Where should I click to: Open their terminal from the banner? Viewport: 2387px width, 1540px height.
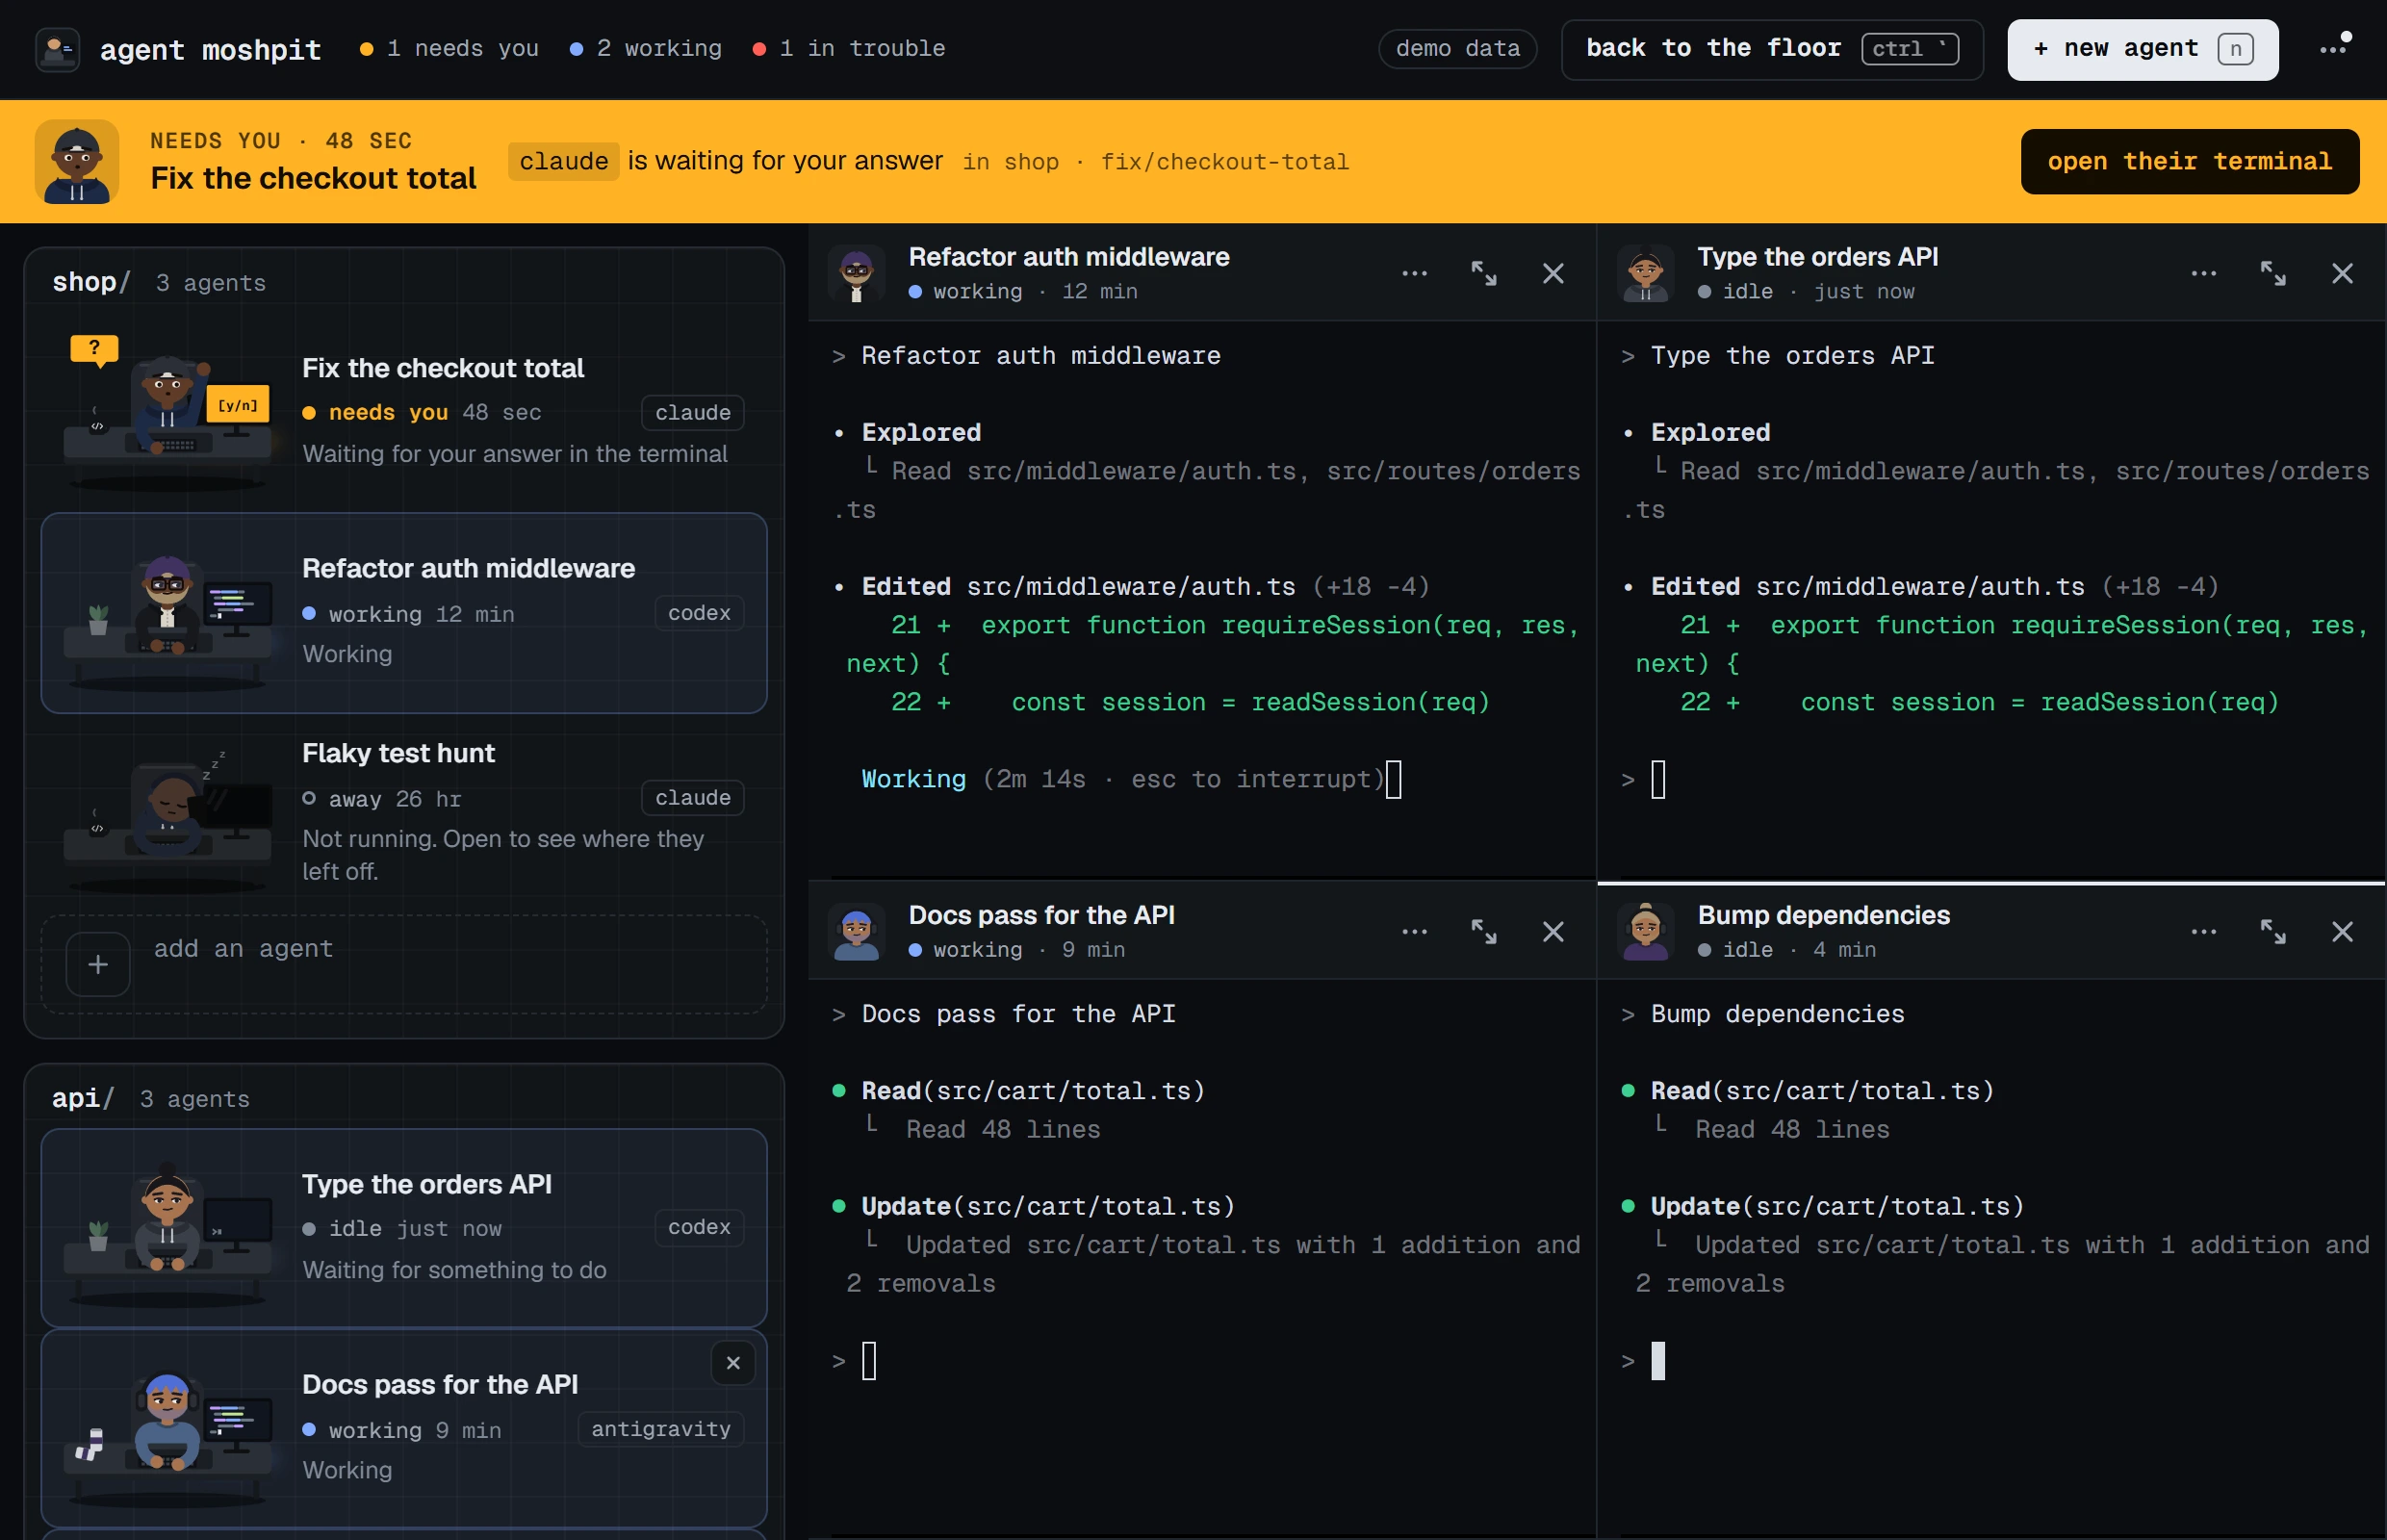2189,161
